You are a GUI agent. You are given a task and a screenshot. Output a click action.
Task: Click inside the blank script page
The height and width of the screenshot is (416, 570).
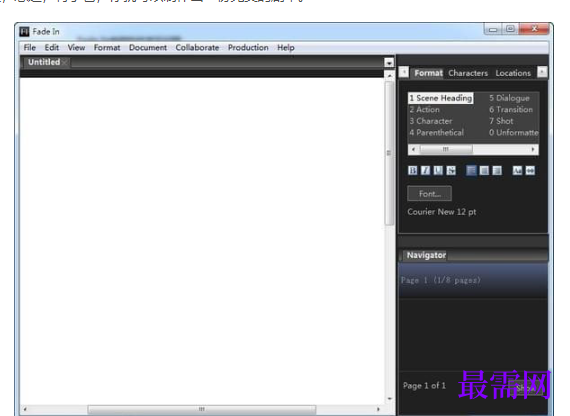202,240
